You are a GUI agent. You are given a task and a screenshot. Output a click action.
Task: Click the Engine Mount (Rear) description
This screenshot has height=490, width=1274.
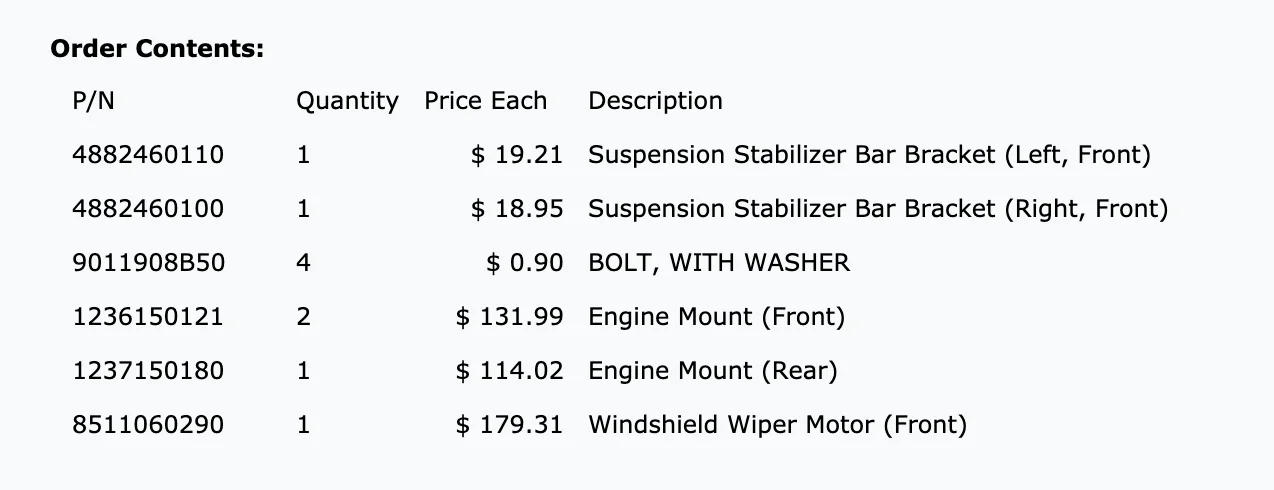[x=713, y=371]
